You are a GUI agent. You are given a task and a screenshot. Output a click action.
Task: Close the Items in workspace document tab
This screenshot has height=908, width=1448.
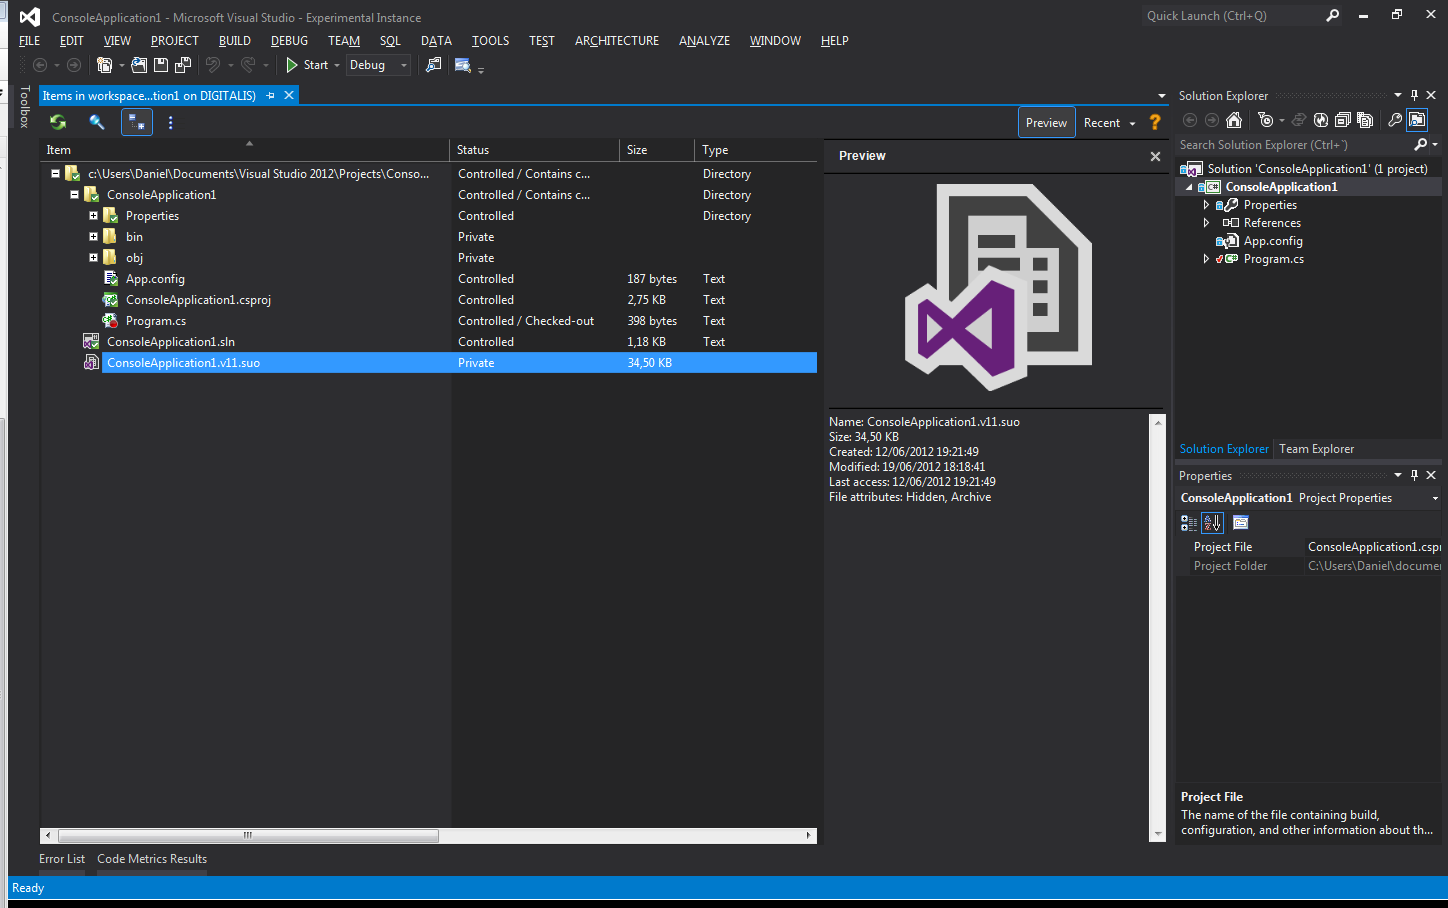(x=289, y=95)
